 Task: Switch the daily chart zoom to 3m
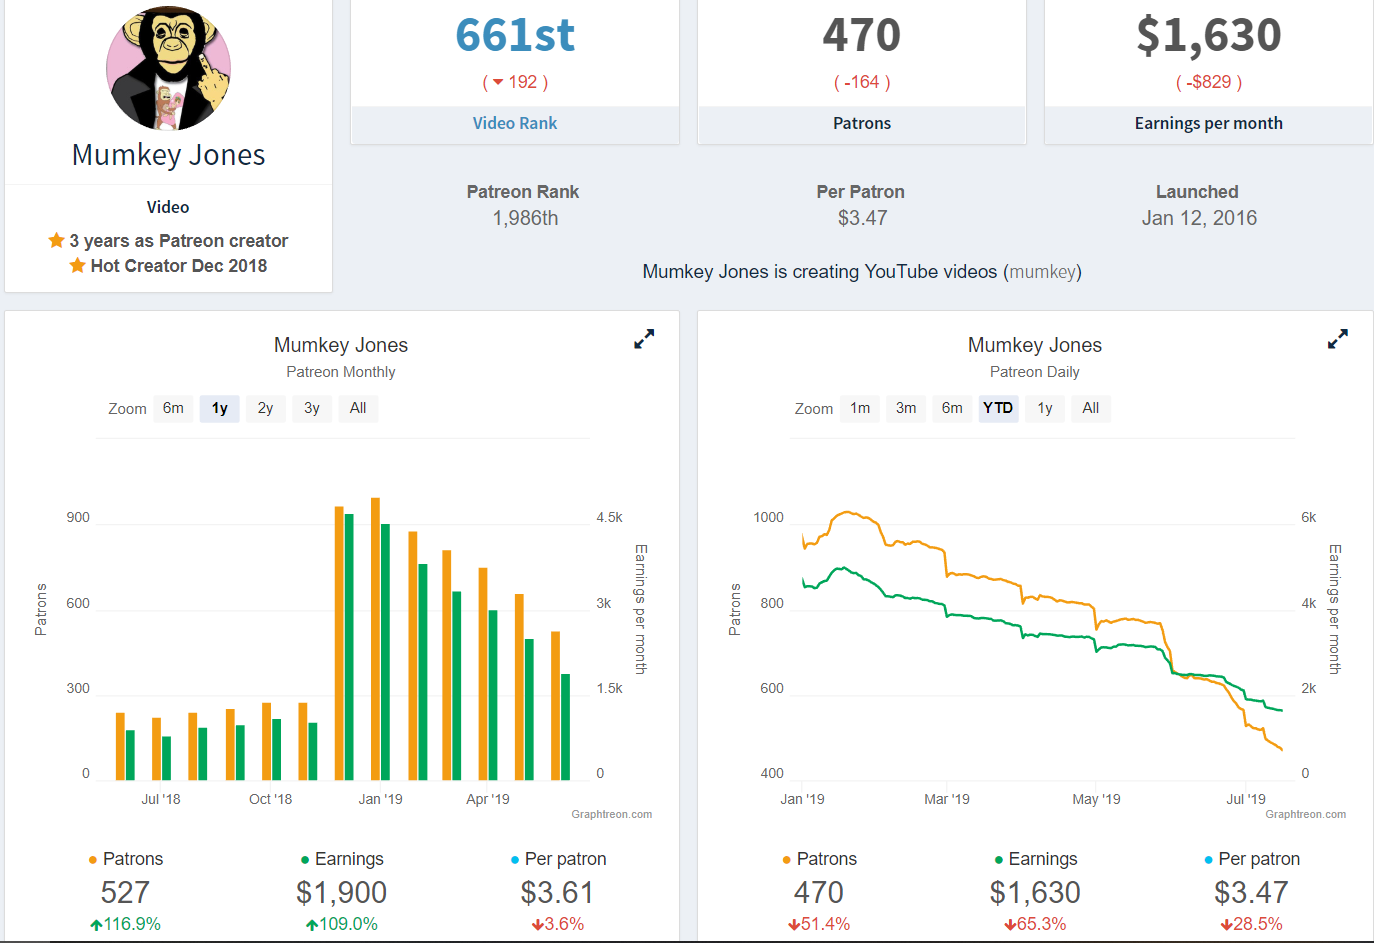coord(906,408)
